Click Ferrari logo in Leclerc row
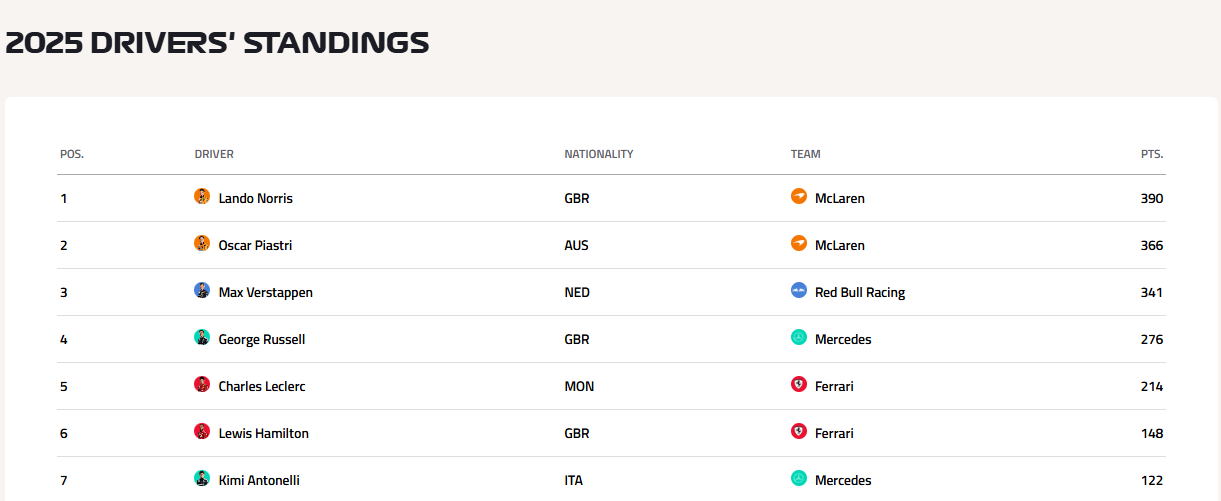 [x=799, y=385]
